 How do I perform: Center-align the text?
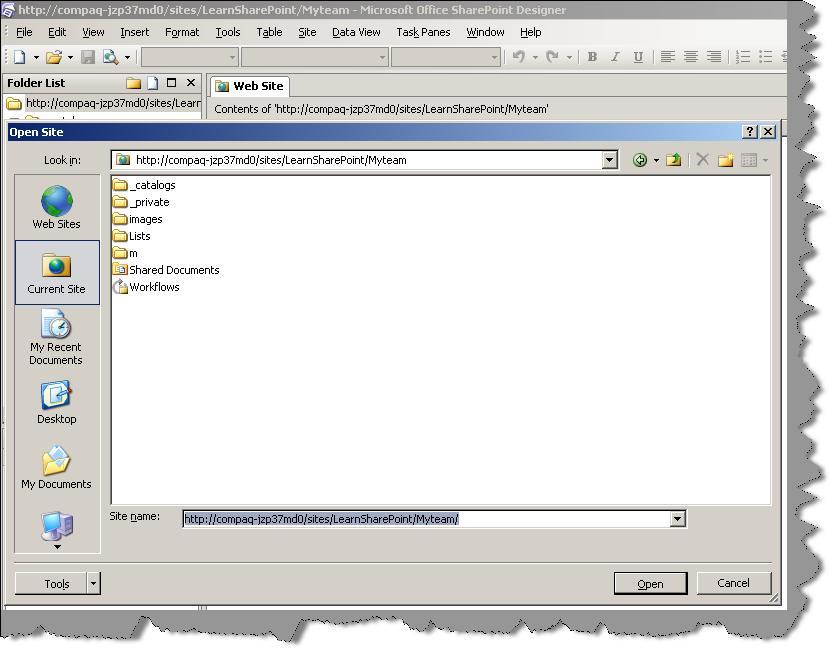[x=691, y=57]
